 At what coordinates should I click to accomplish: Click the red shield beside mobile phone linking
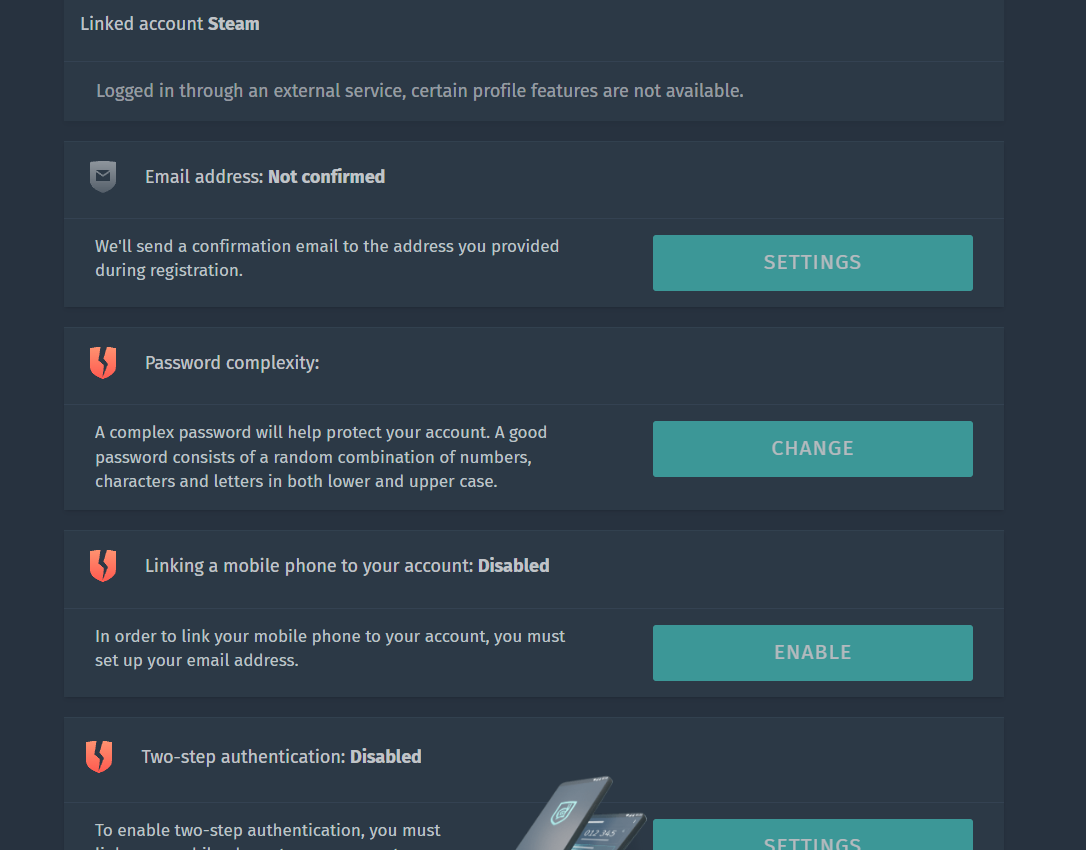click(x=103, y=566)
